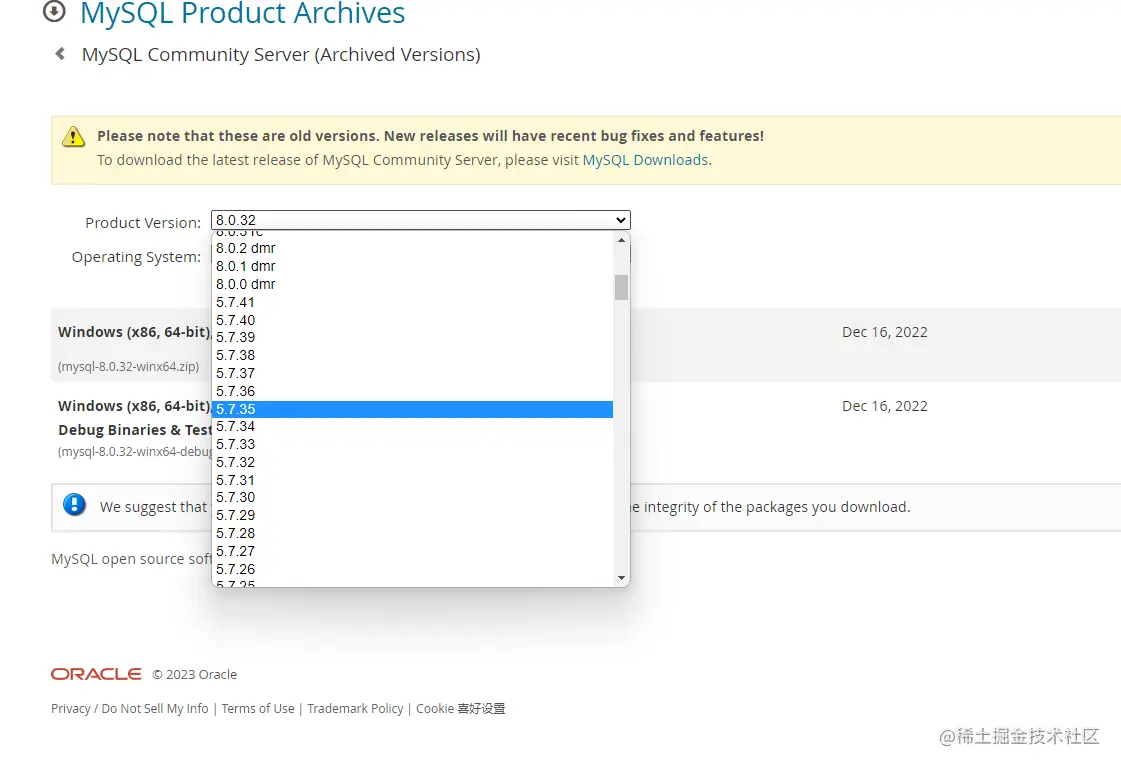Select version 5.7.29
1121x768 pixels.
(413, 515)
